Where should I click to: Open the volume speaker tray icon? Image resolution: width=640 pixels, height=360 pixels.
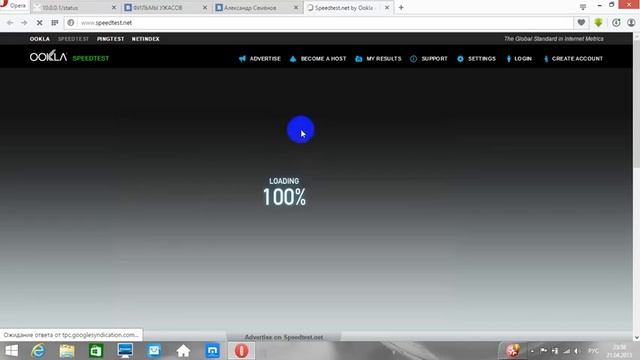[x=576, y=351]
